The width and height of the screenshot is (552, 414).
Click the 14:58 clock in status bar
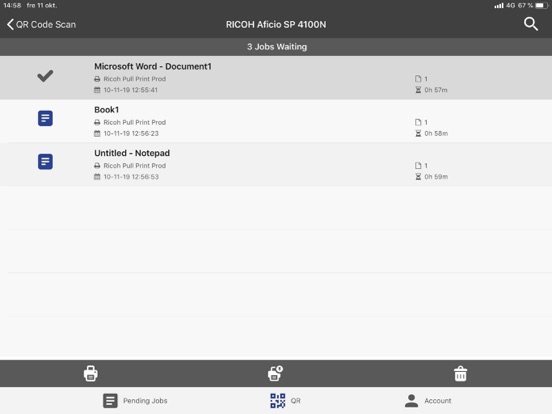coord(12,5)
